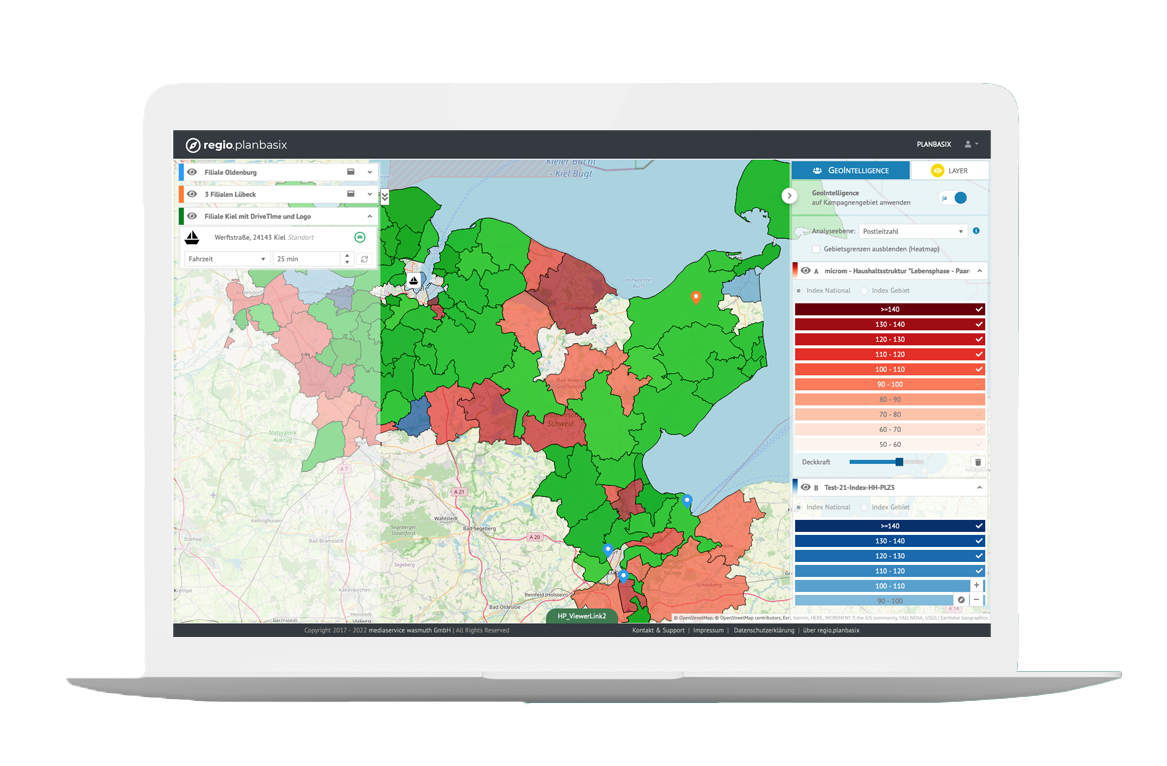Expand the Filiale Oldenburg panel
The image size is (1167, 766).
coord(369,172)
